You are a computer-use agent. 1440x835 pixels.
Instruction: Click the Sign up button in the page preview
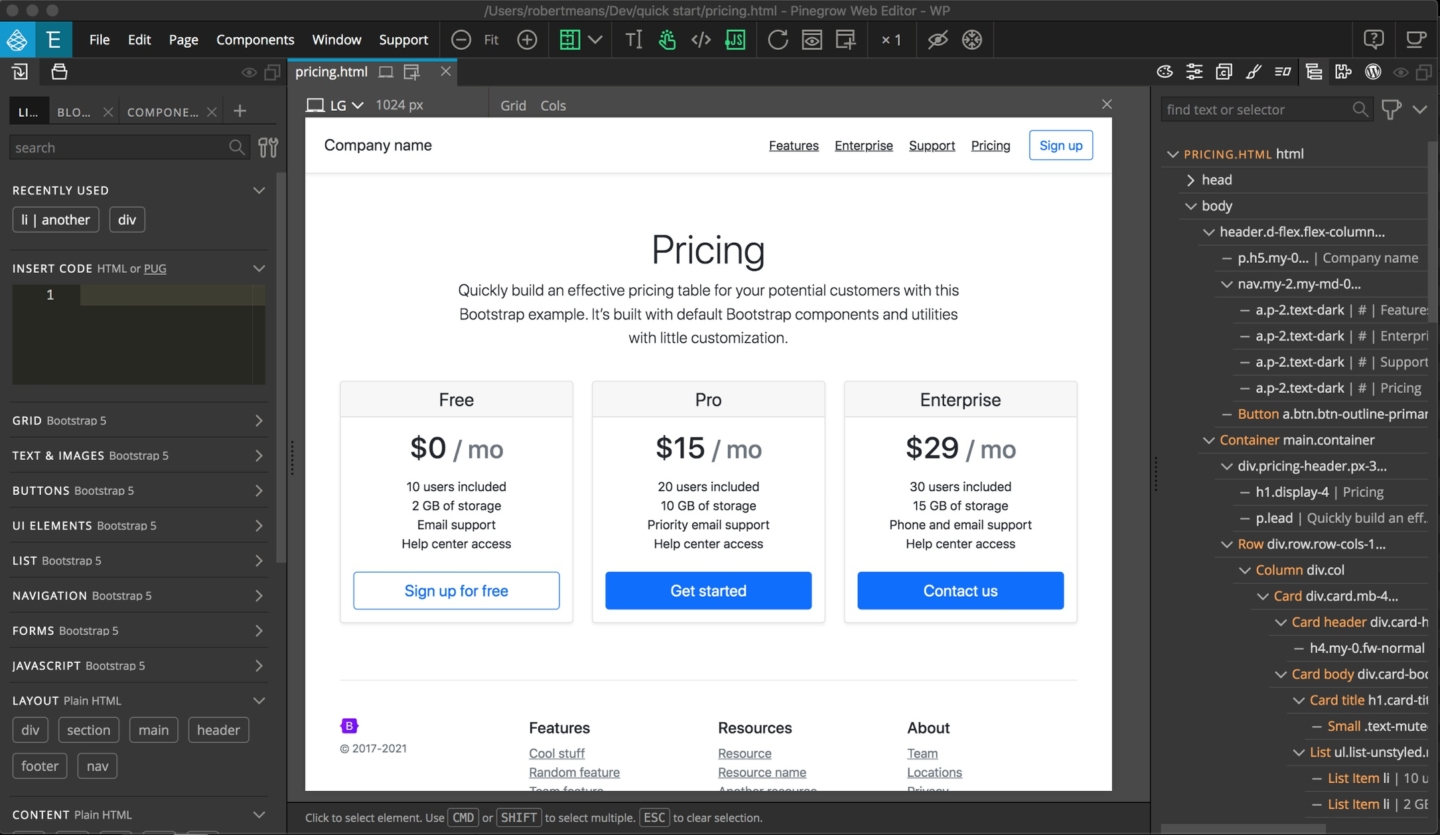[1060, 145]
